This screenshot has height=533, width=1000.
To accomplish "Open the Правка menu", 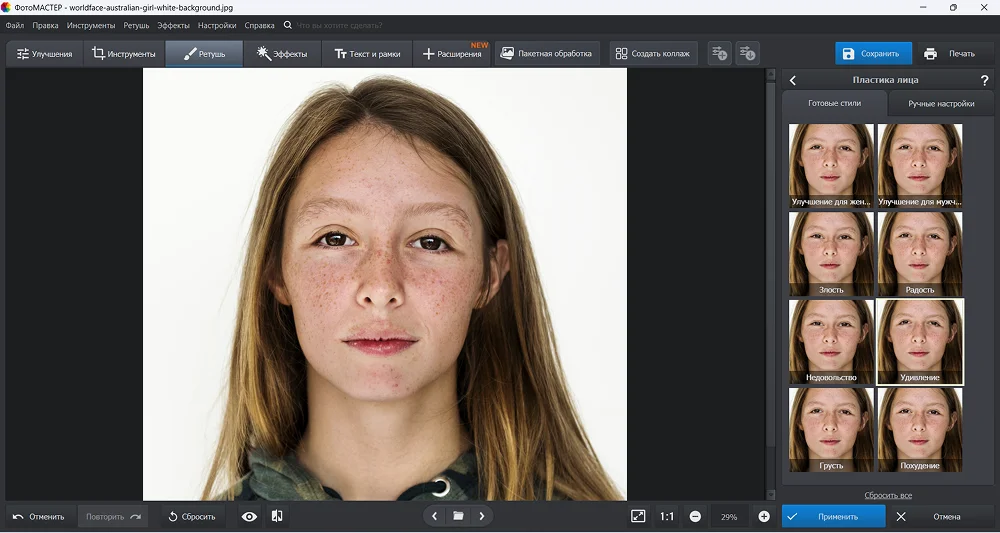I will [45, 26].
